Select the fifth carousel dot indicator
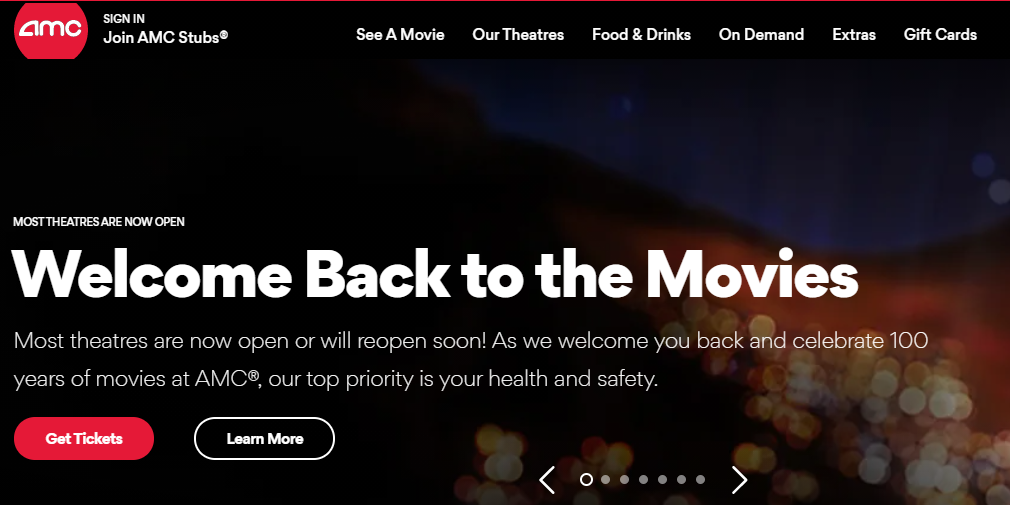The image size is (1010, 505). pyautogui.click(x=662, y=479)
